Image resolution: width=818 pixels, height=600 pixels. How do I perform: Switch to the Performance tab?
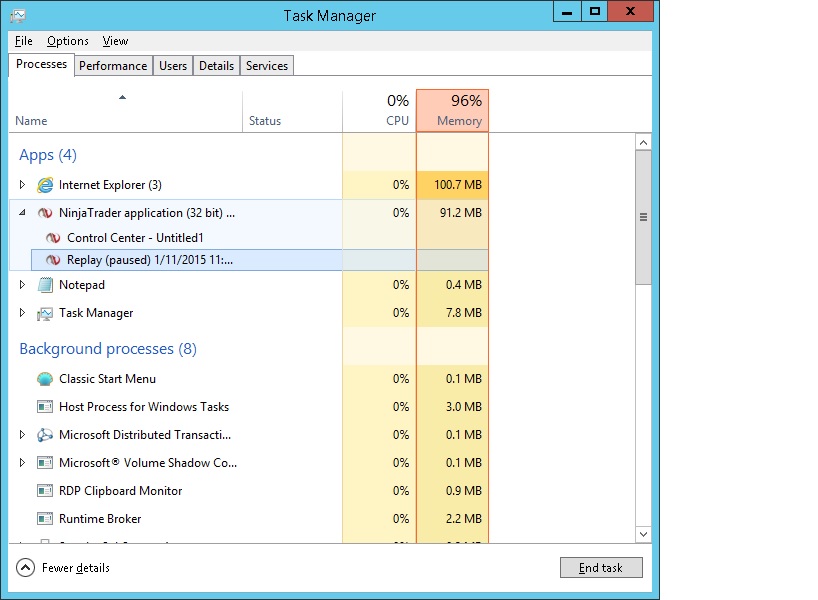pos(113,66)
